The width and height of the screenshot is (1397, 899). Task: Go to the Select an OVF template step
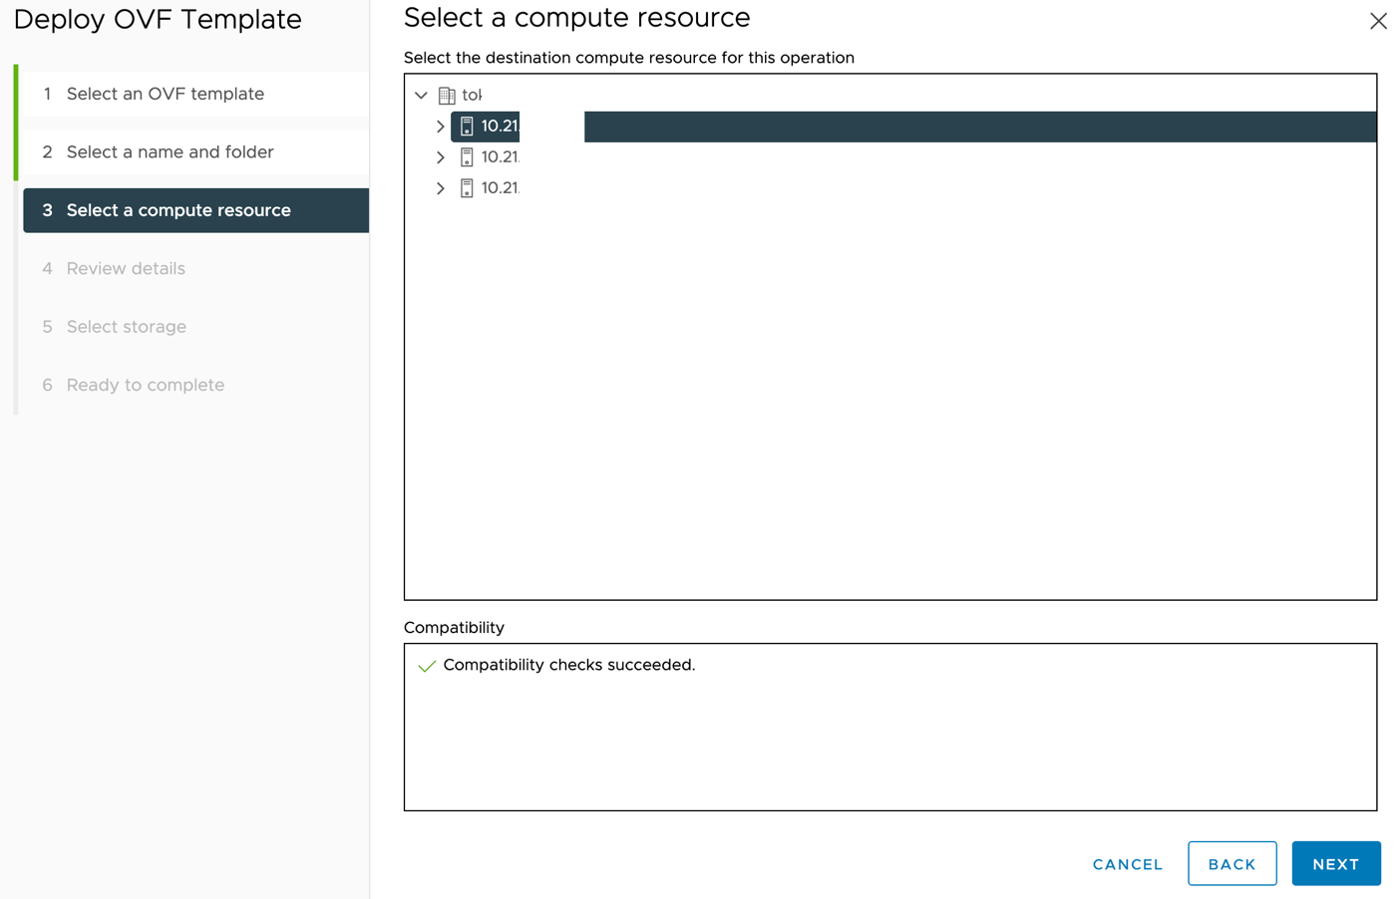(165, 93)
